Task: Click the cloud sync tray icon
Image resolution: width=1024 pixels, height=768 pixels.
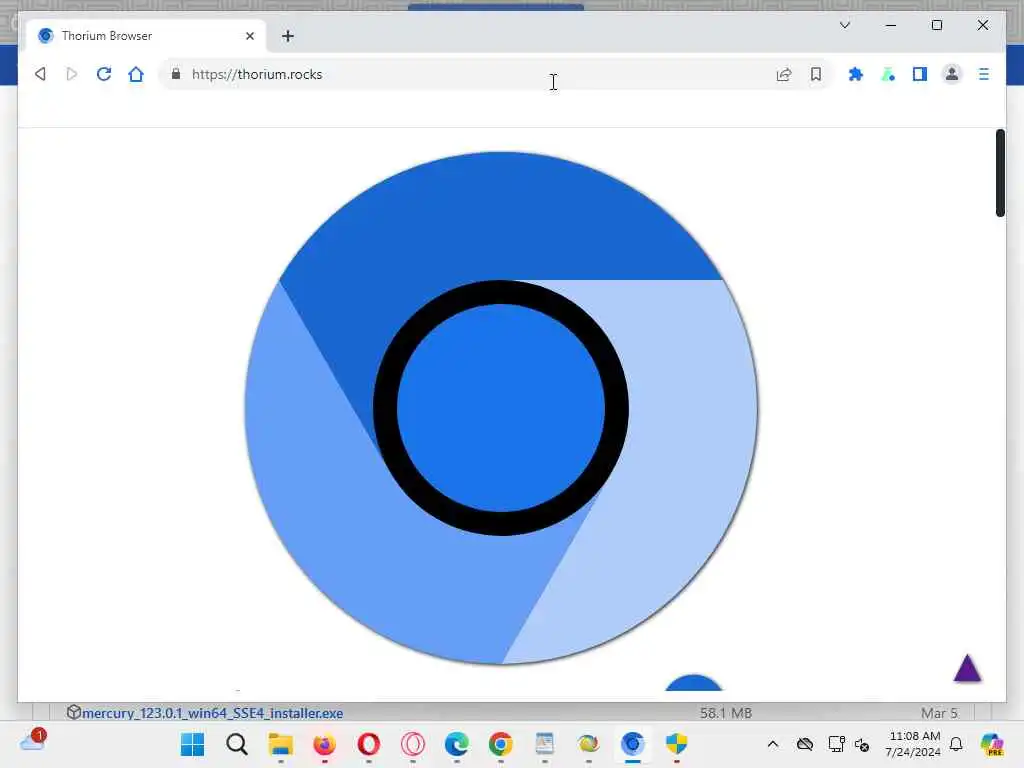Action: [805, 744]
